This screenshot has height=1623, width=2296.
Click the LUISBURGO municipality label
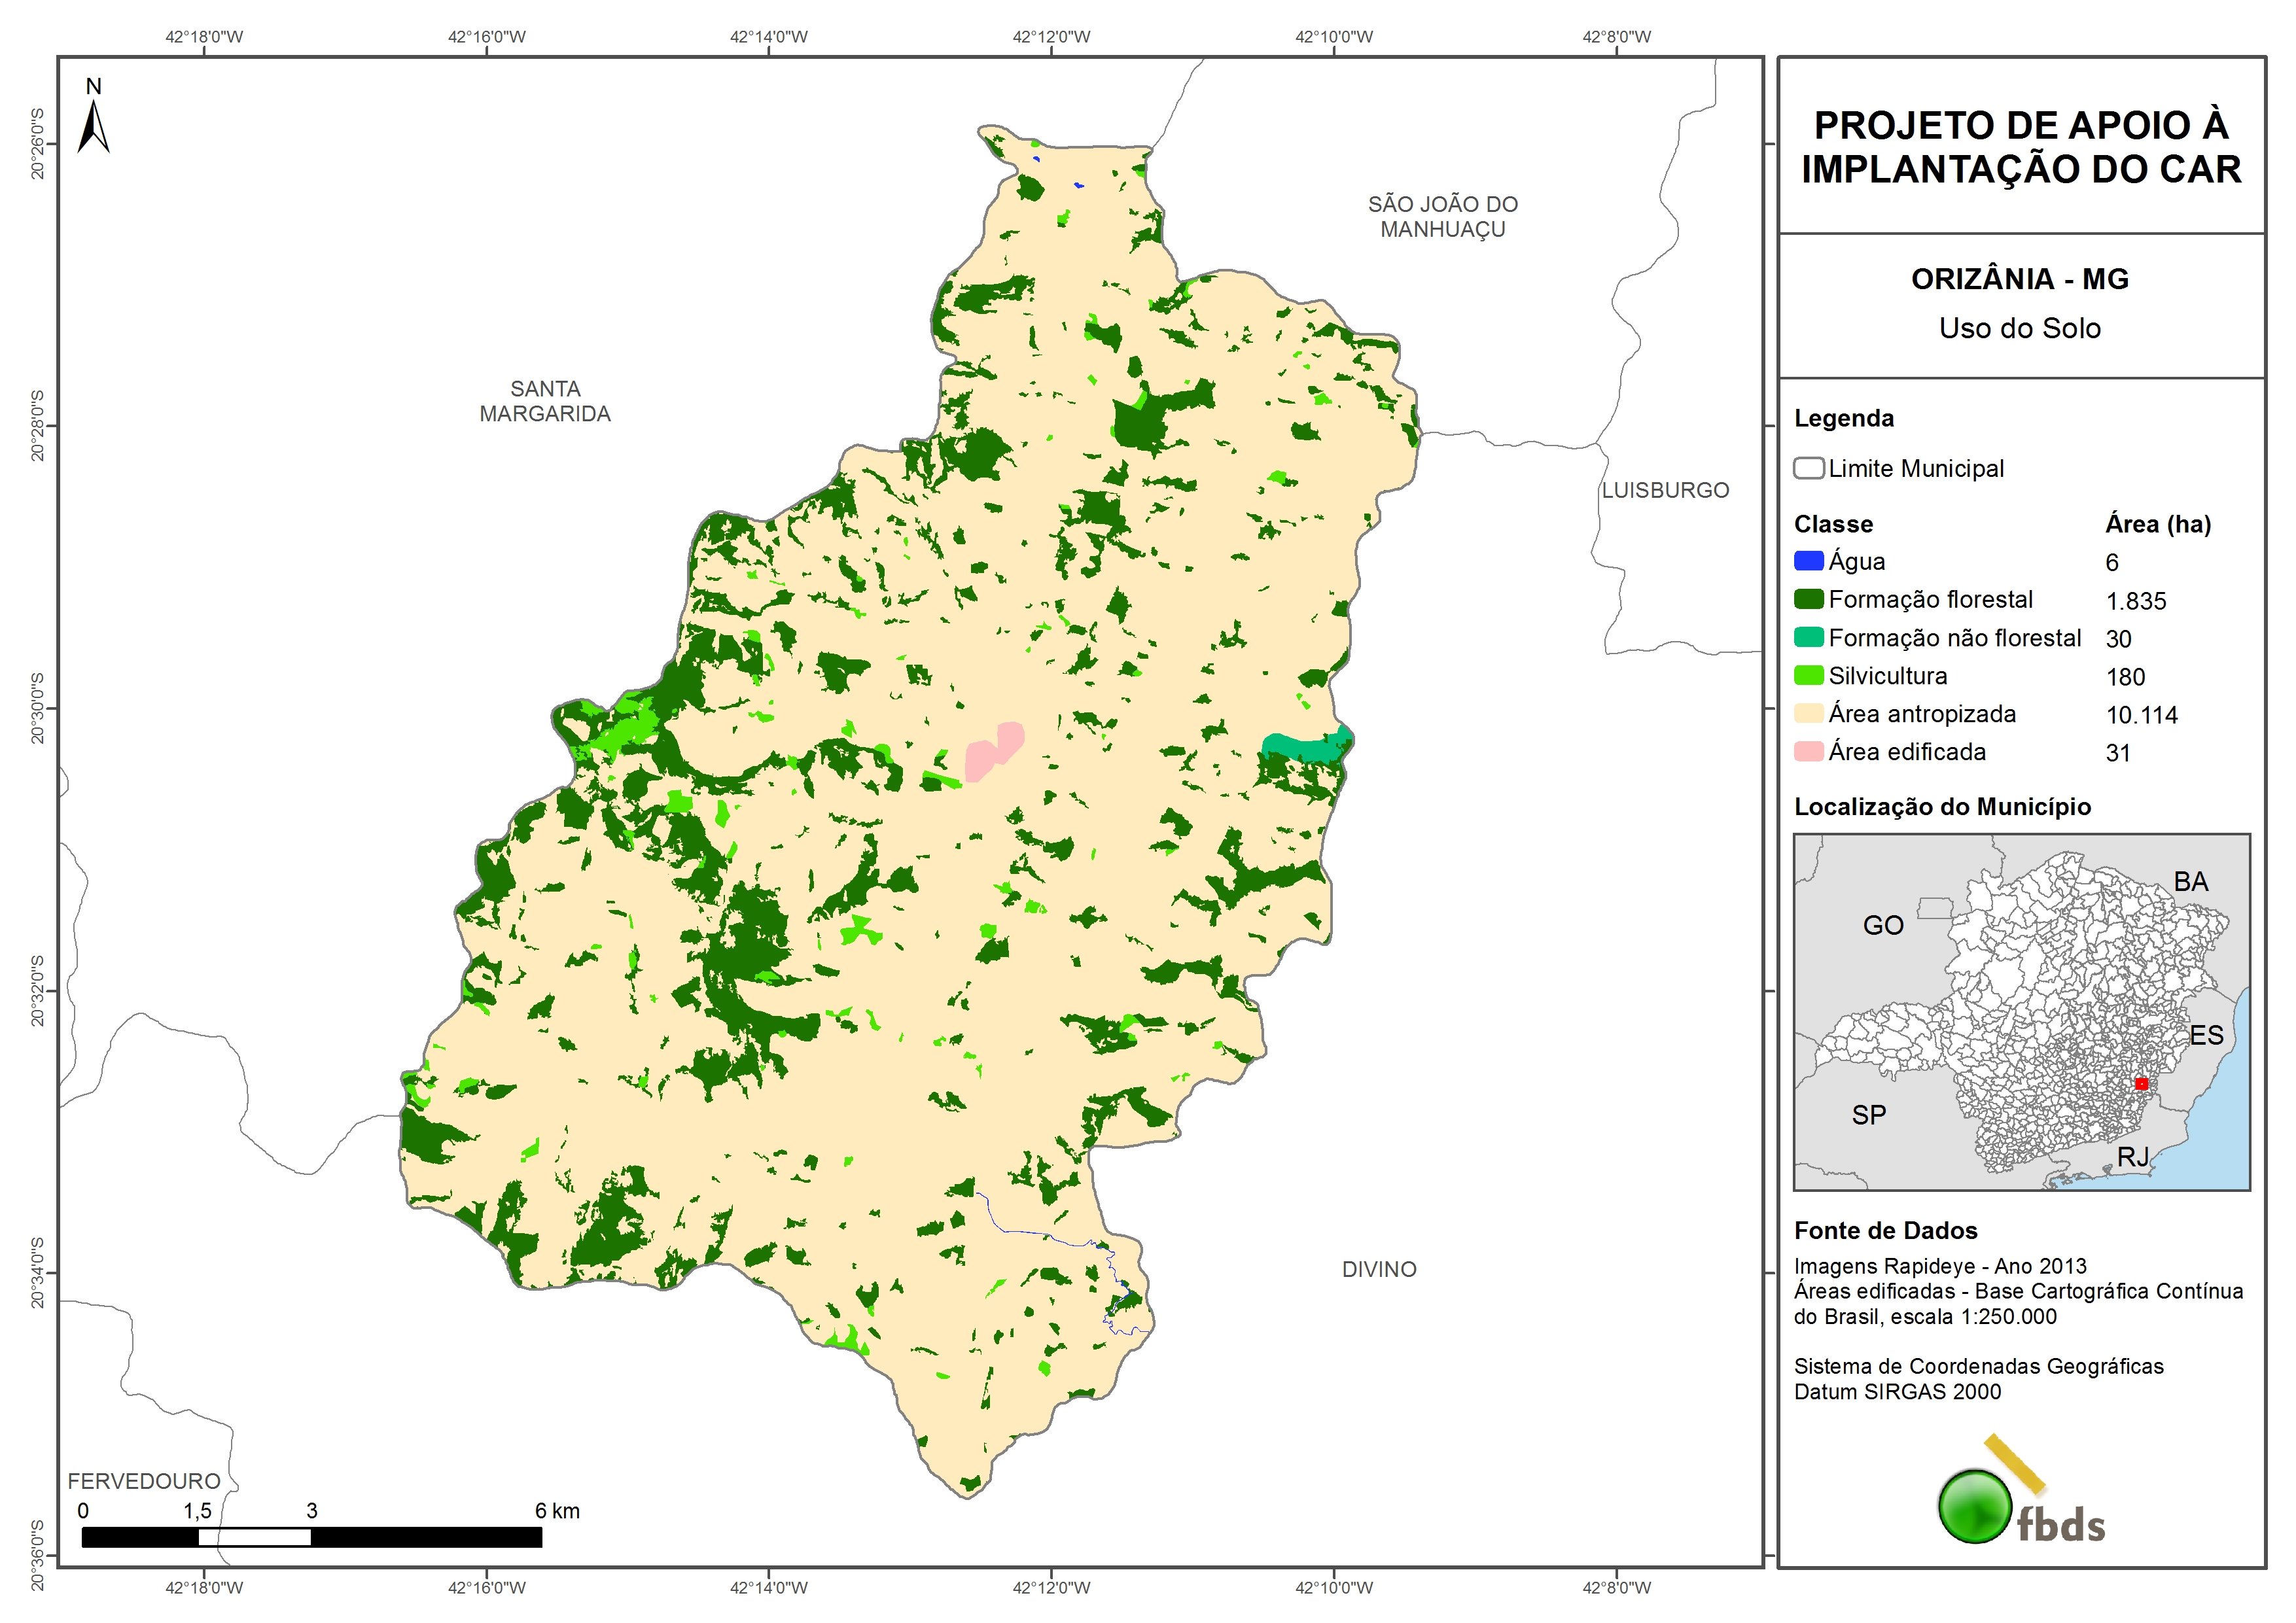pyautogui.click(x=1665, y=490)
